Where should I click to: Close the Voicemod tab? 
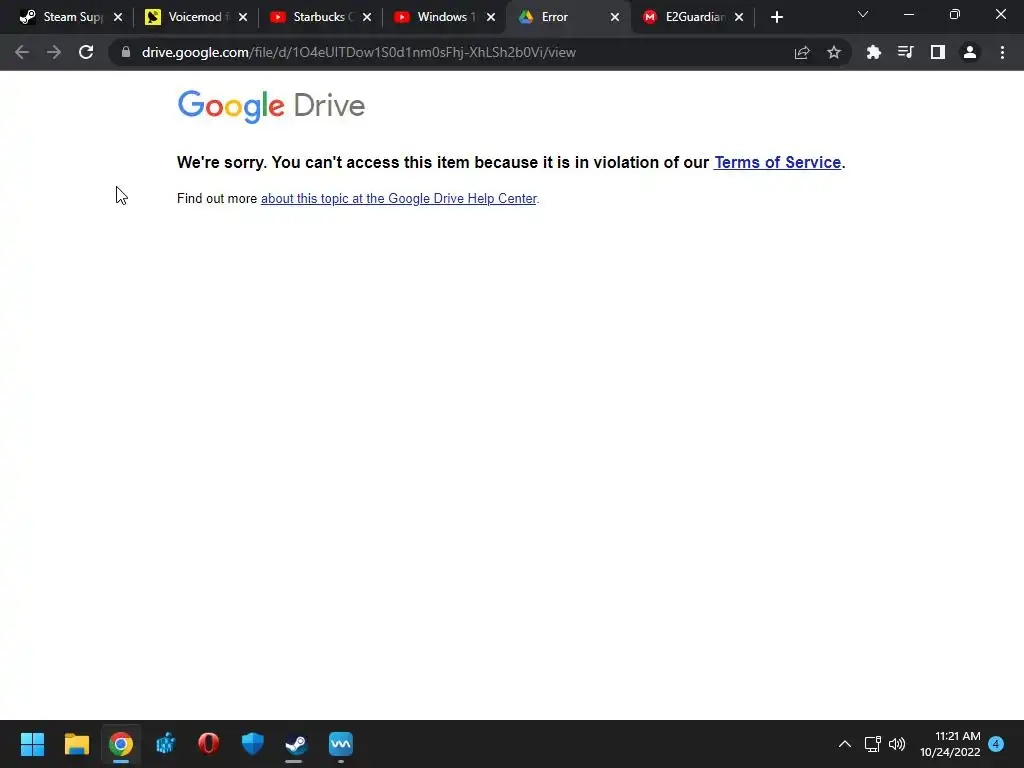(x=243, y=17)
